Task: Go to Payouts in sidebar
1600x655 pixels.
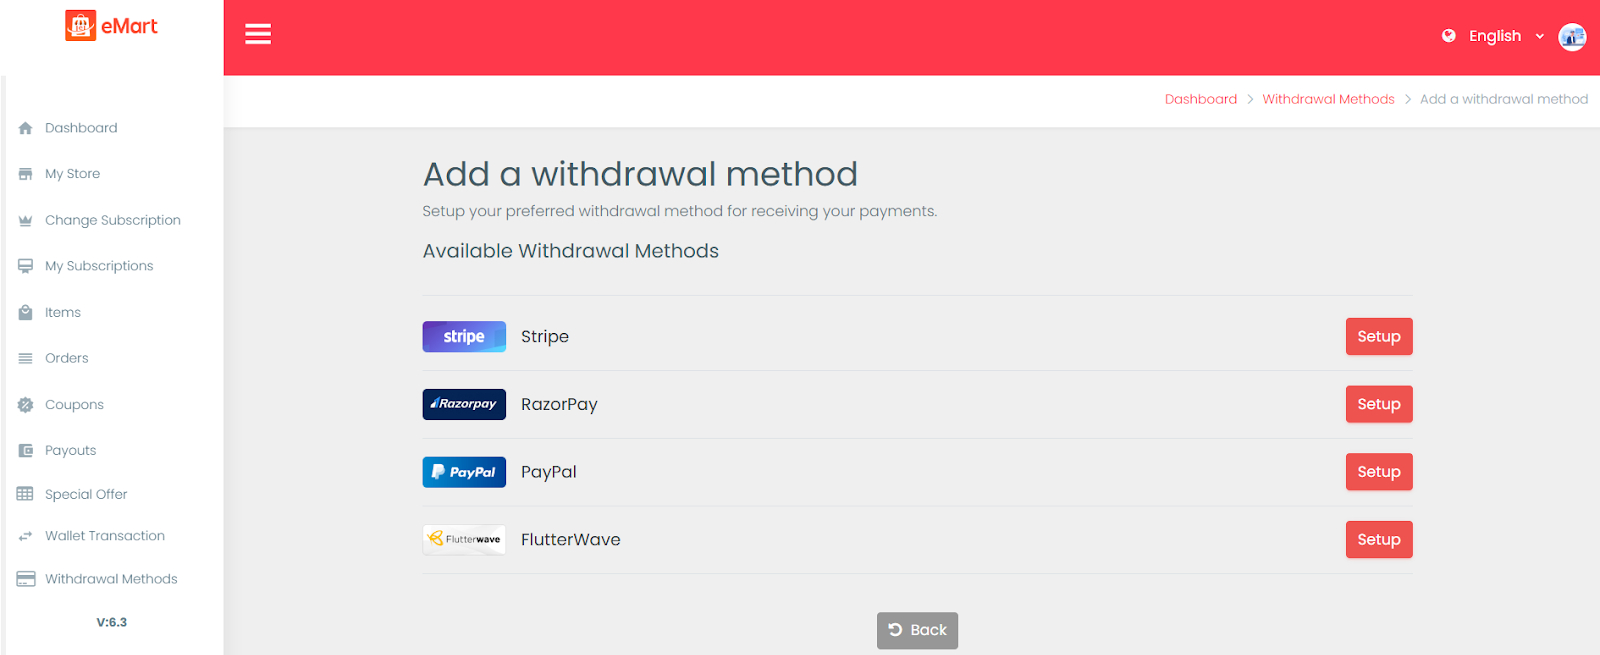Action: 70,451
